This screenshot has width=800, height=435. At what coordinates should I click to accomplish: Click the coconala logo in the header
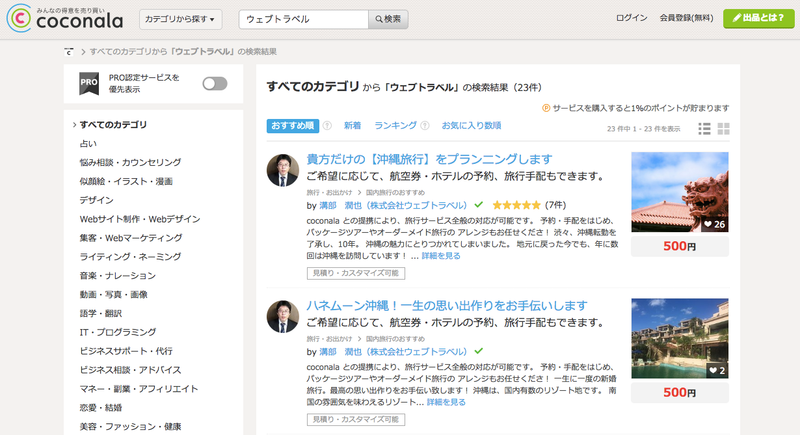(x=63, y=19)
